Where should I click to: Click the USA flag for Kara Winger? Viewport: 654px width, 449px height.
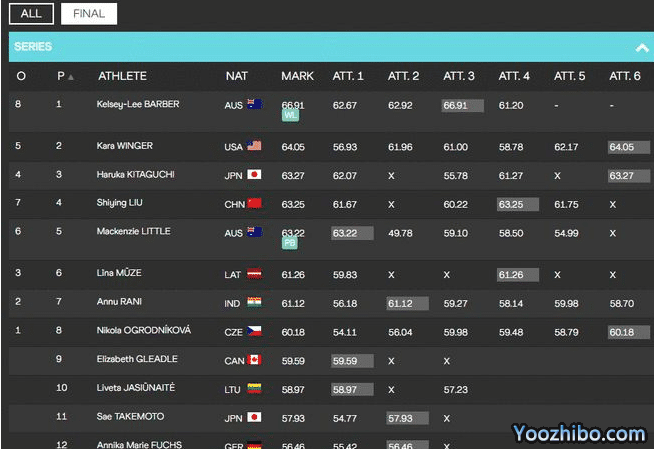point(254,146)
